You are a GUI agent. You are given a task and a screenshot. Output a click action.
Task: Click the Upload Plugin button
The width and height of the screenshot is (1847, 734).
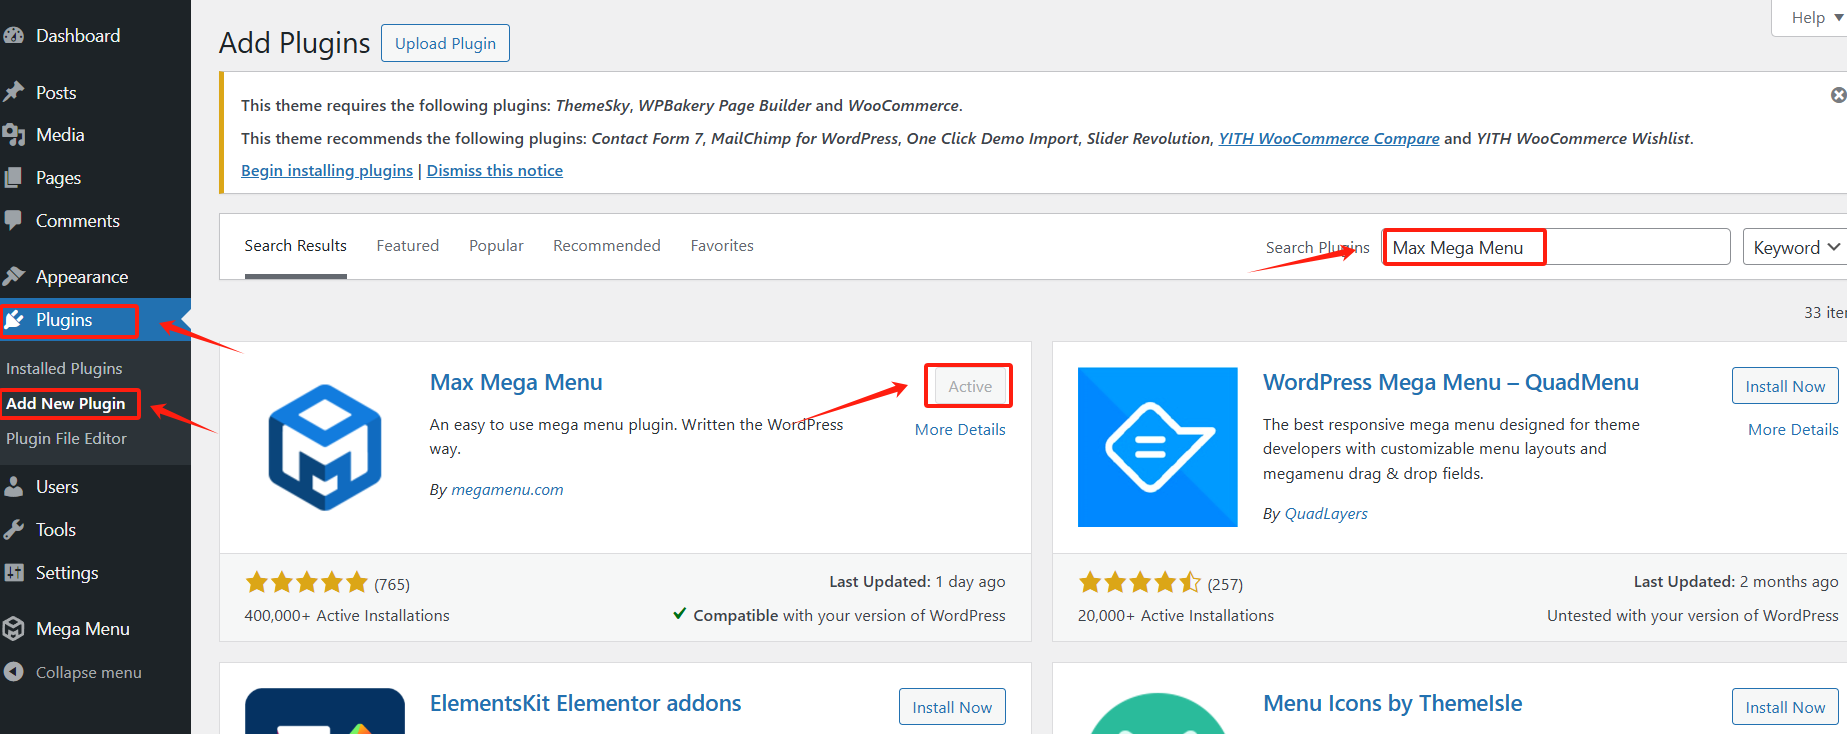point(445,43)
